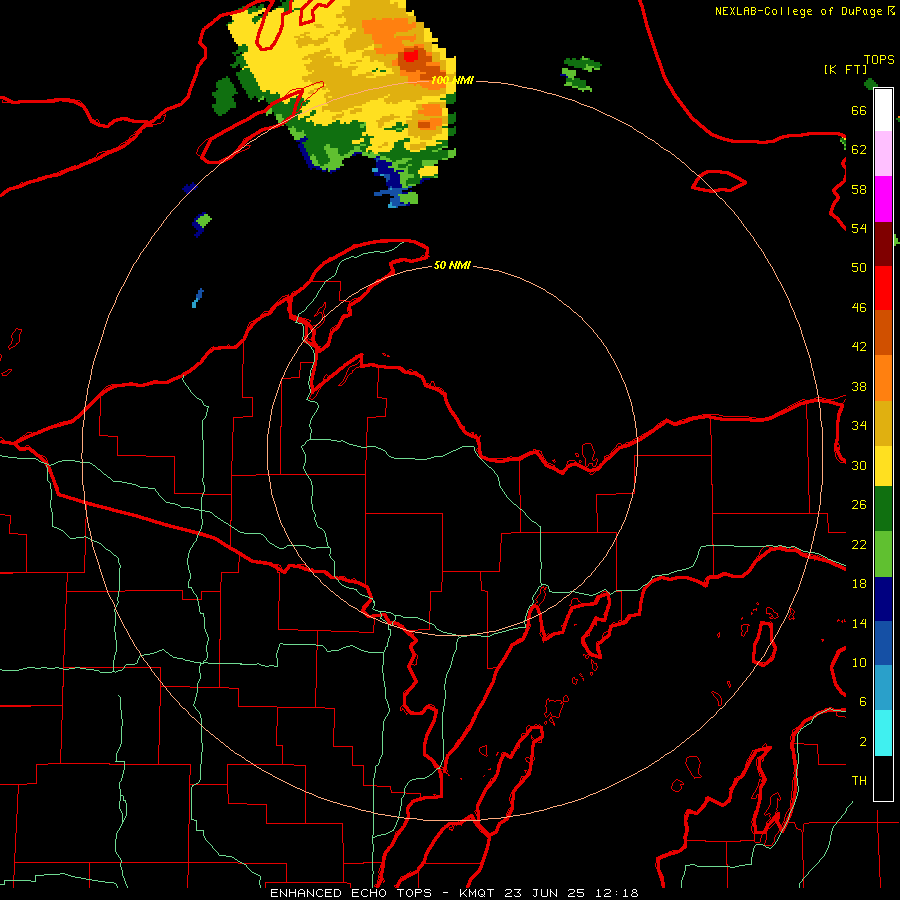Select the magenta 58 kft legend swatch

883,199
